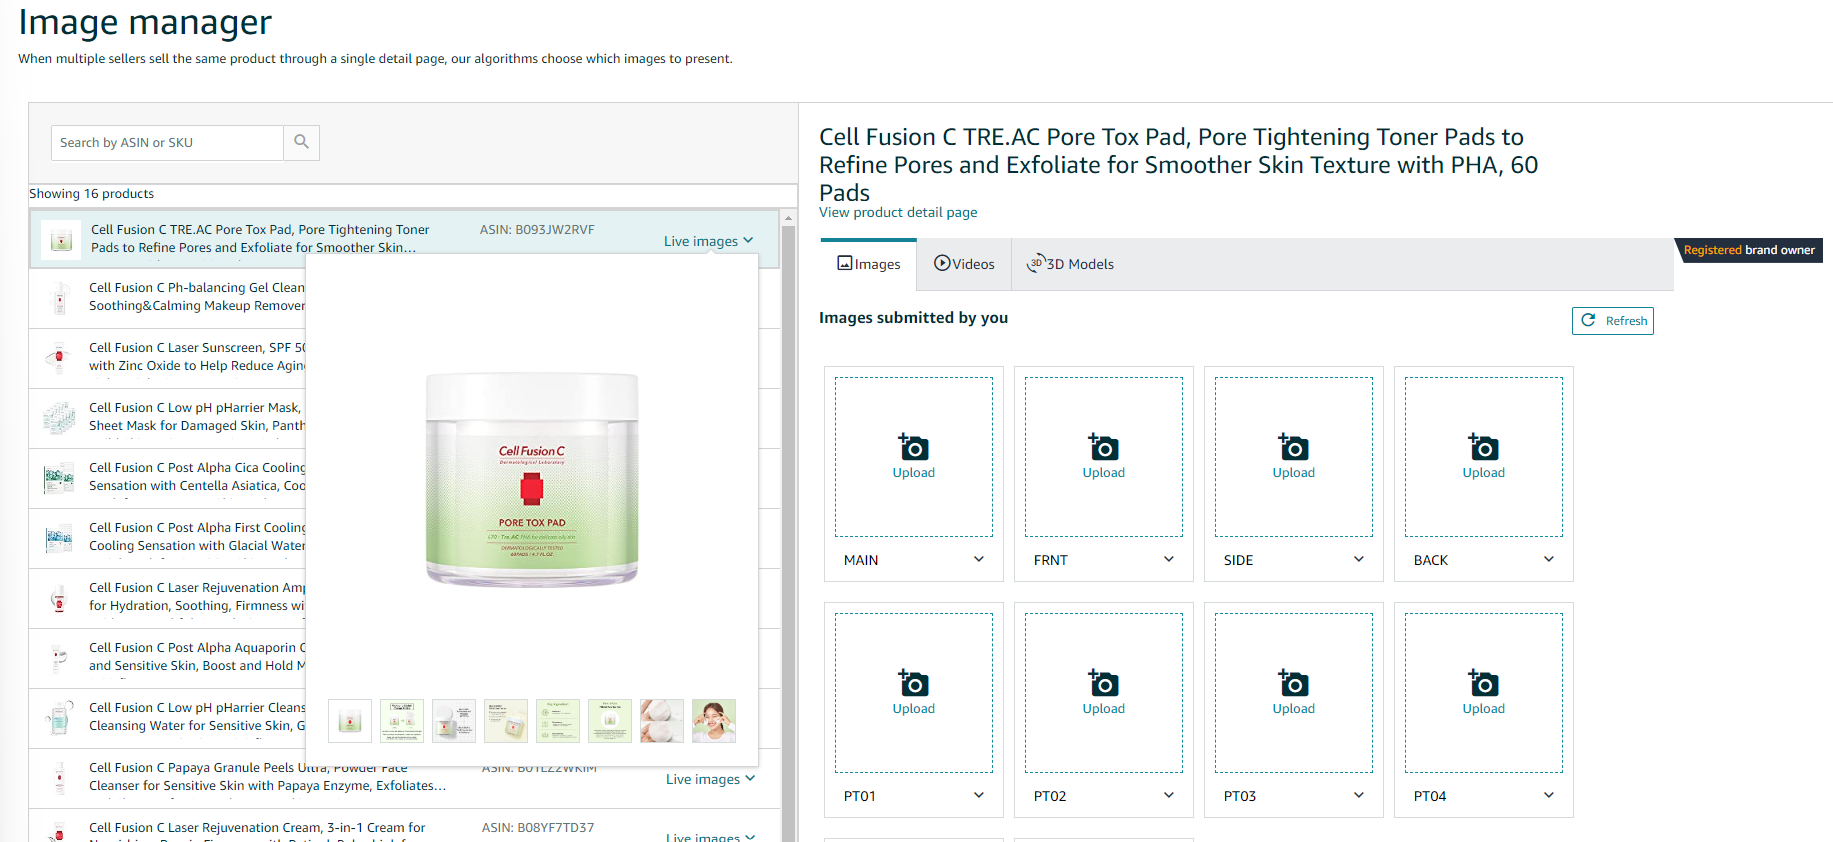Click the Refresh button
This screenshot has height=842, width=1833.
click(1613, 321)
